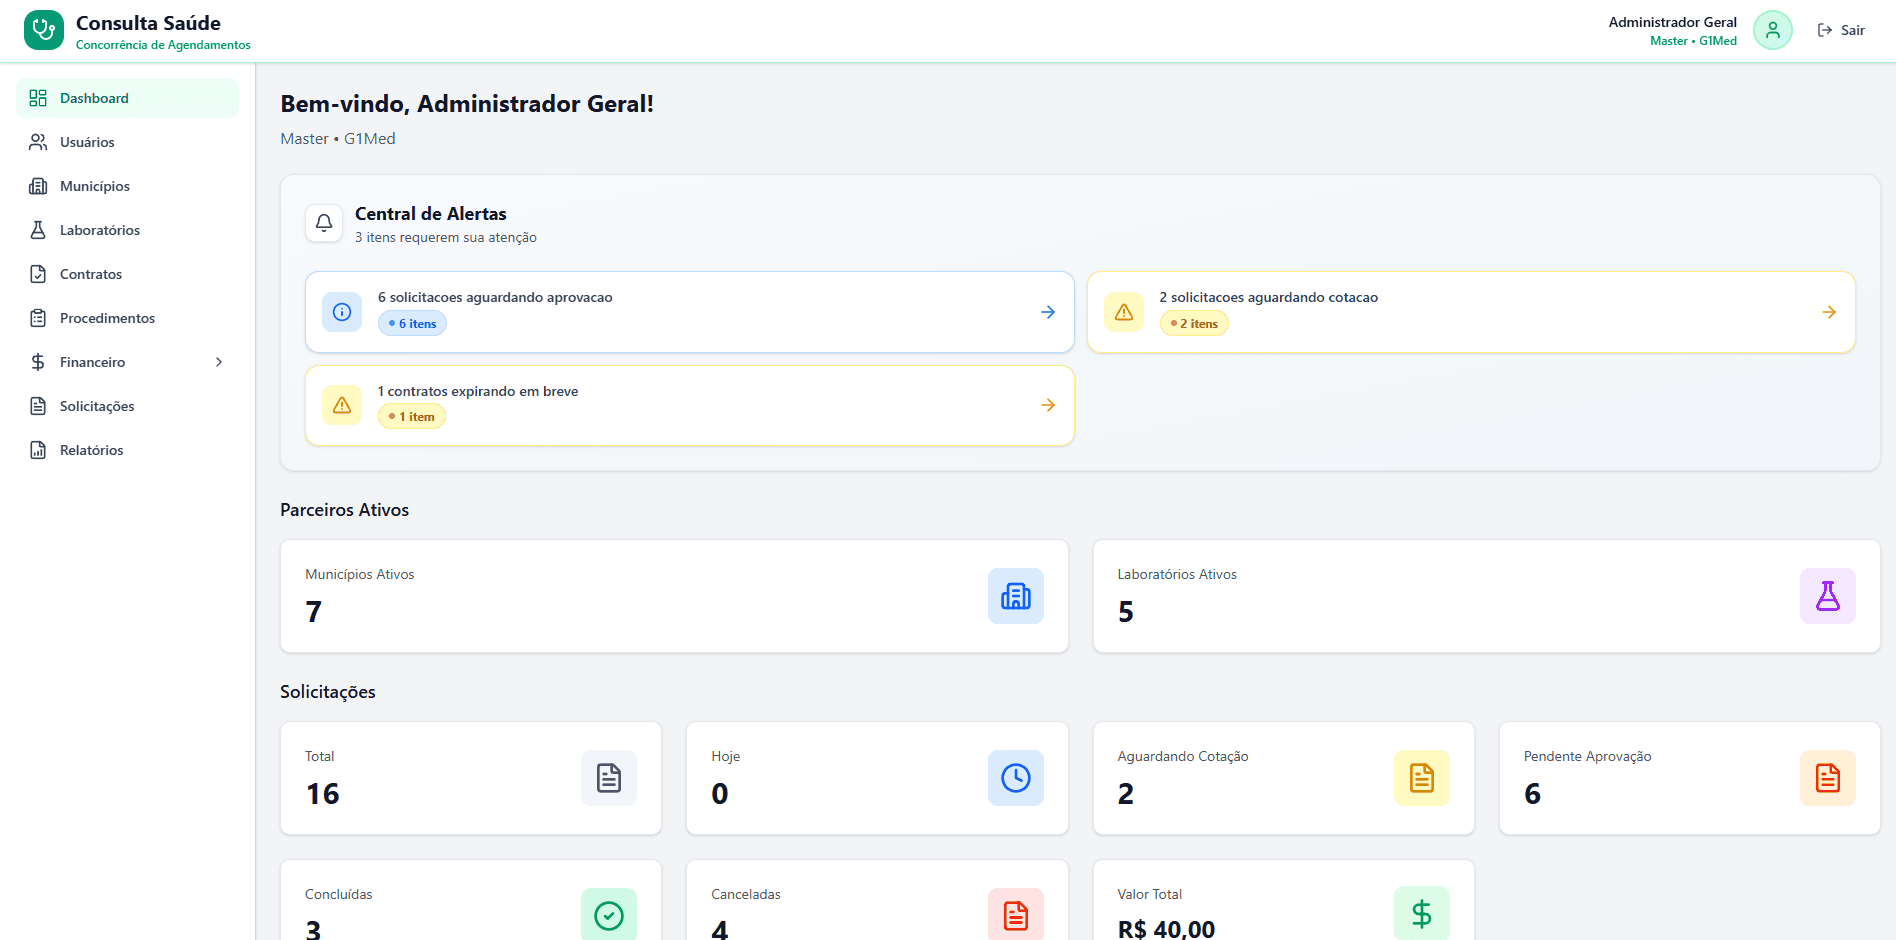Click the Sair logout button

[x=1841, y=30]
